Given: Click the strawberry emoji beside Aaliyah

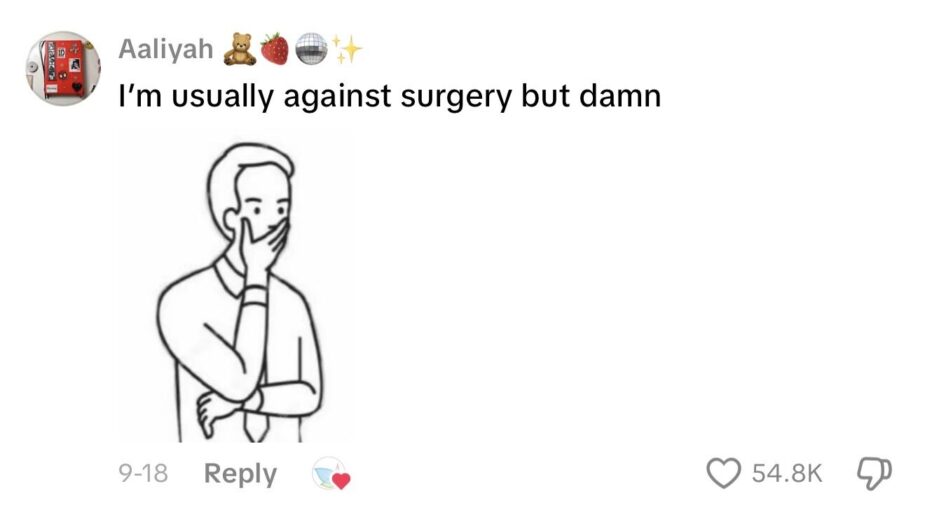Looking at the screenshot, I should (274, 49).
